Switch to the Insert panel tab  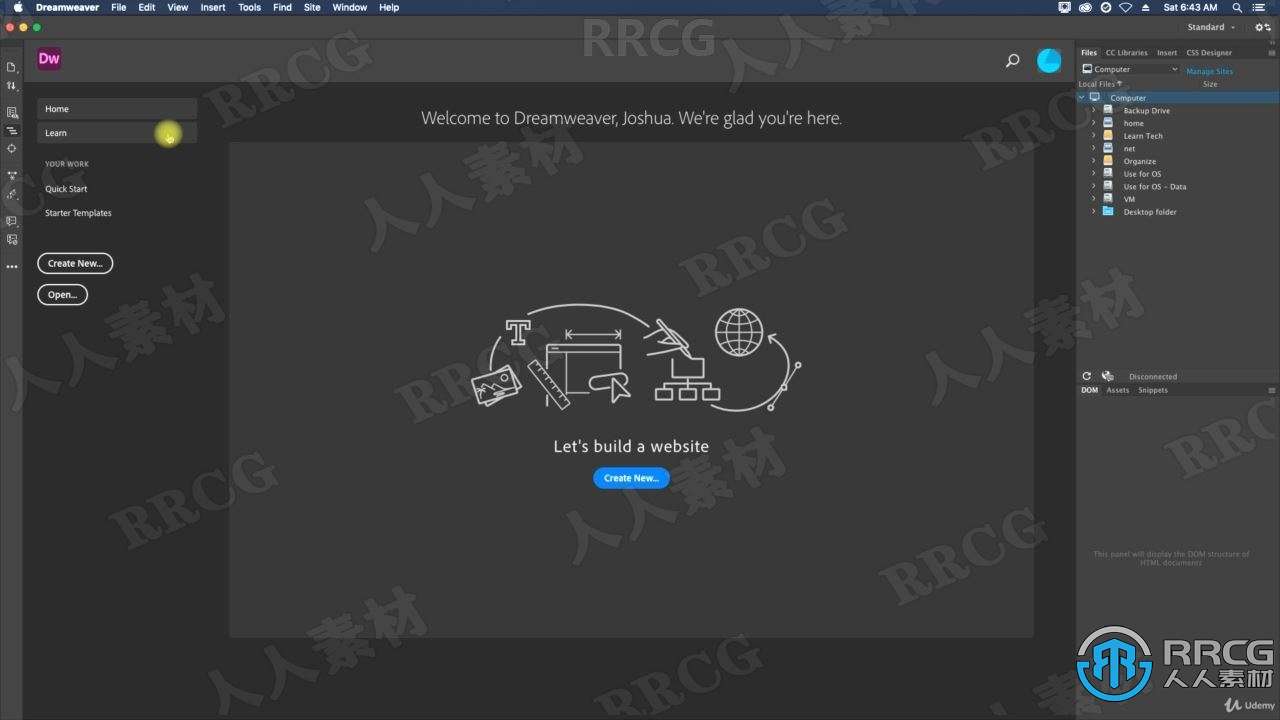click(1167, 52)
